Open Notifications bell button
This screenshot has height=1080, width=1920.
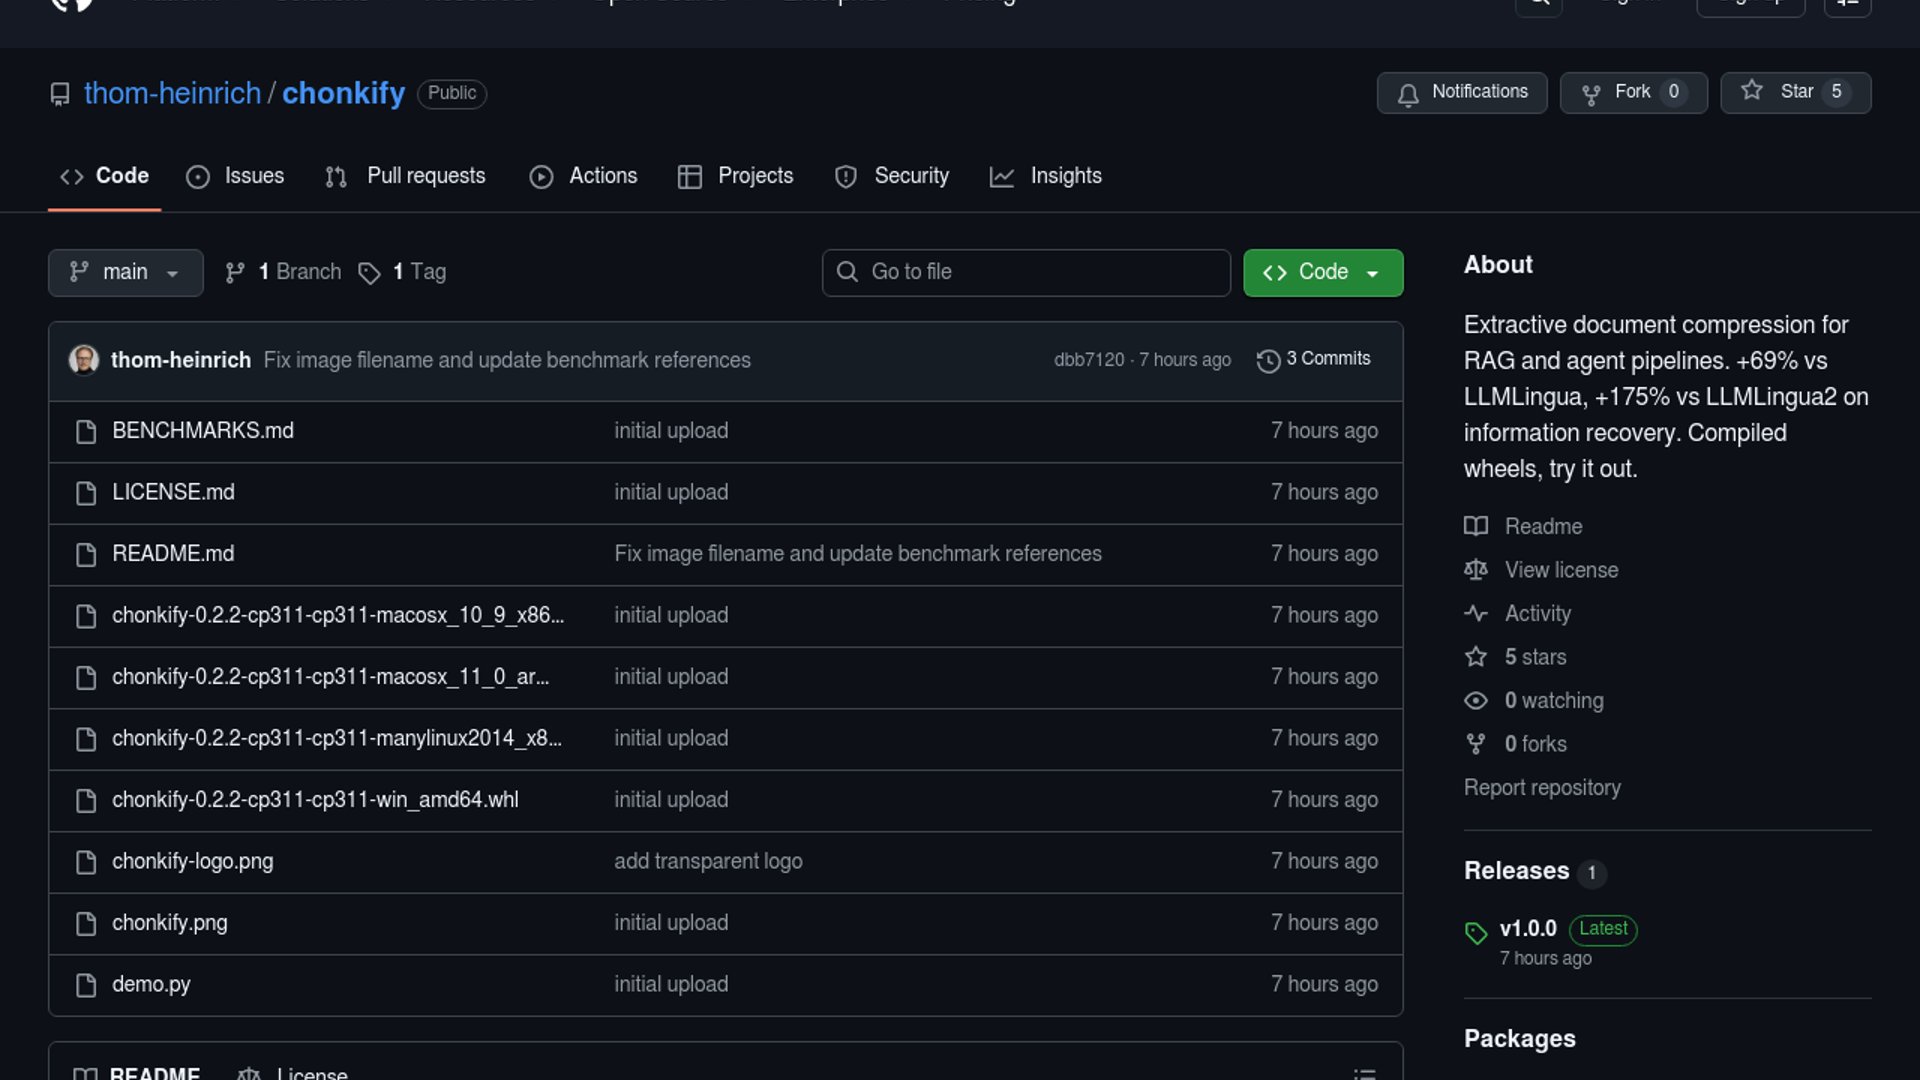1462,92
